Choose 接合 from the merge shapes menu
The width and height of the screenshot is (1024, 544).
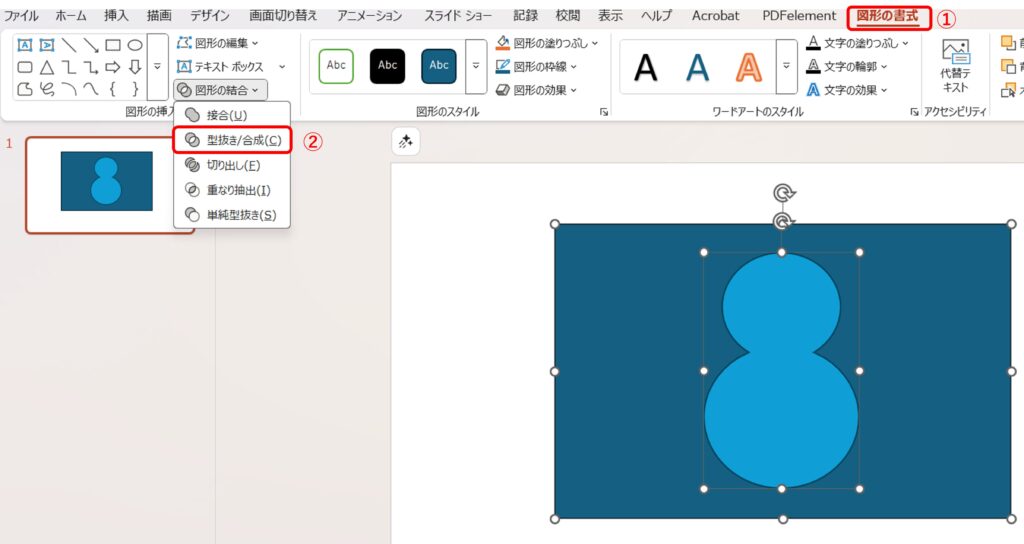pos(226,115)
